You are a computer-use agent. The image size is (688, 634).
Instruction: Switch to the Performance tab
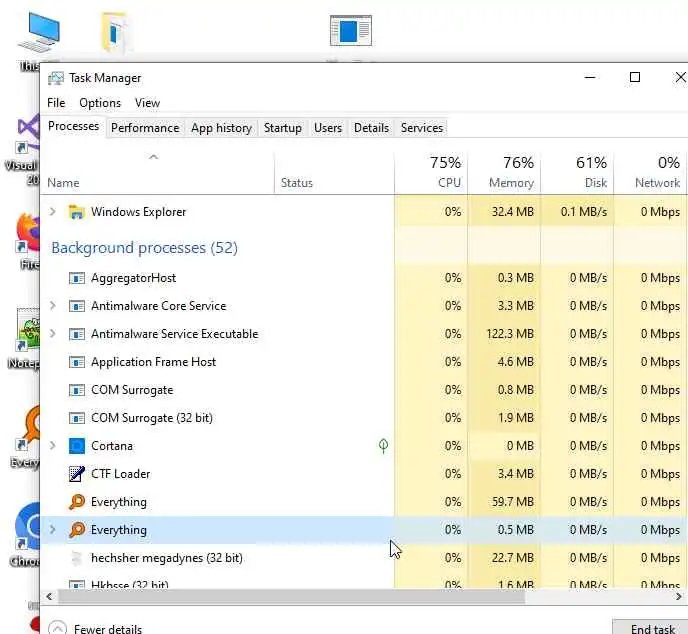point(145,128)
